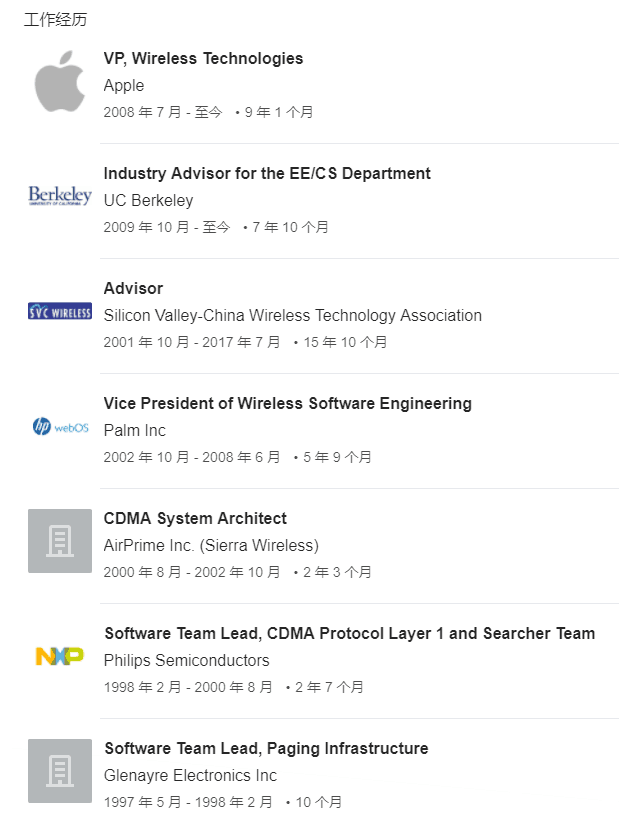The height and width of the screenshot is (827, 619).
Task: Click the SVC Wireless logo
Action: [x=60, y=311]
